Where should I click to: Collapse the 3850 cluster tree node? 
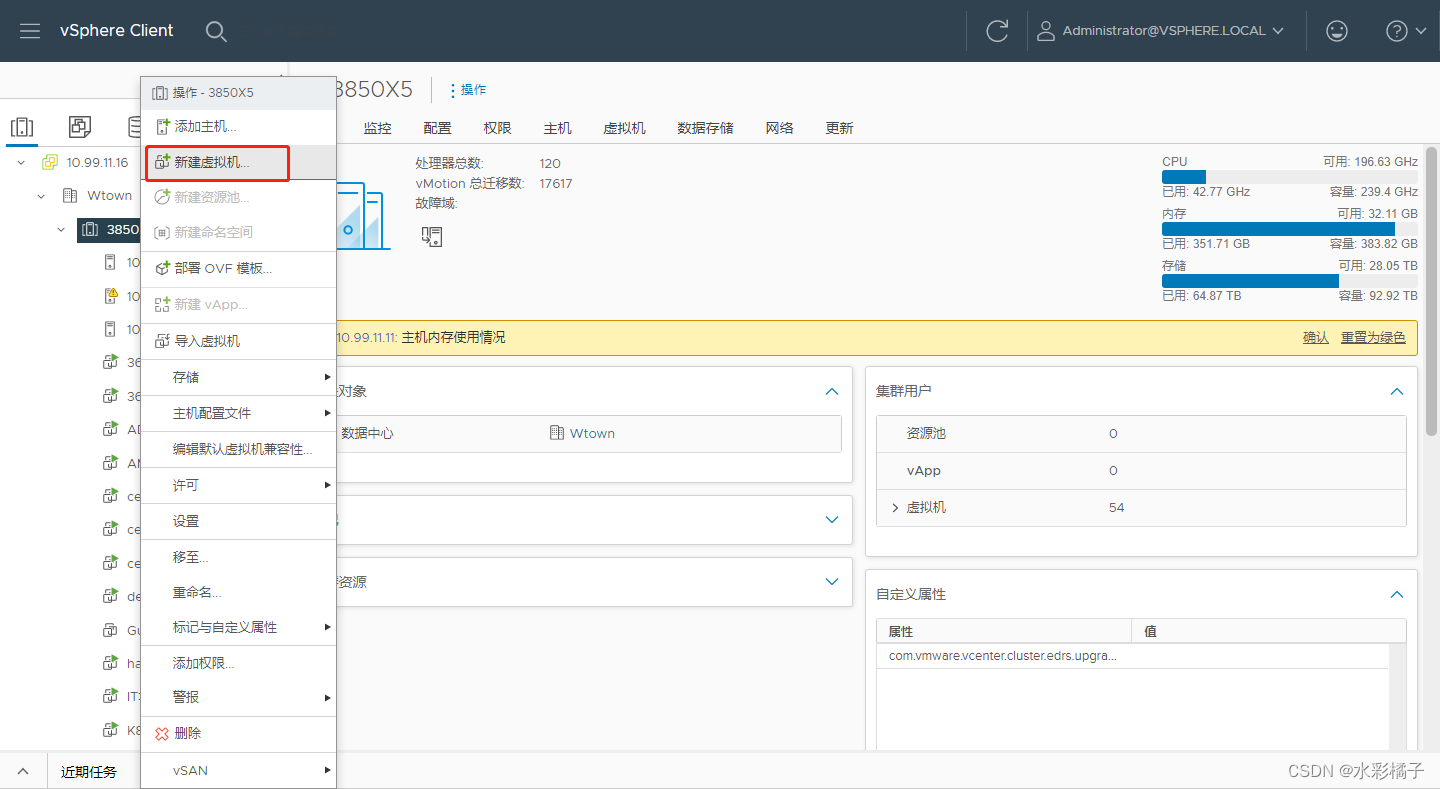pyautogui.click(x=62, y=229)
